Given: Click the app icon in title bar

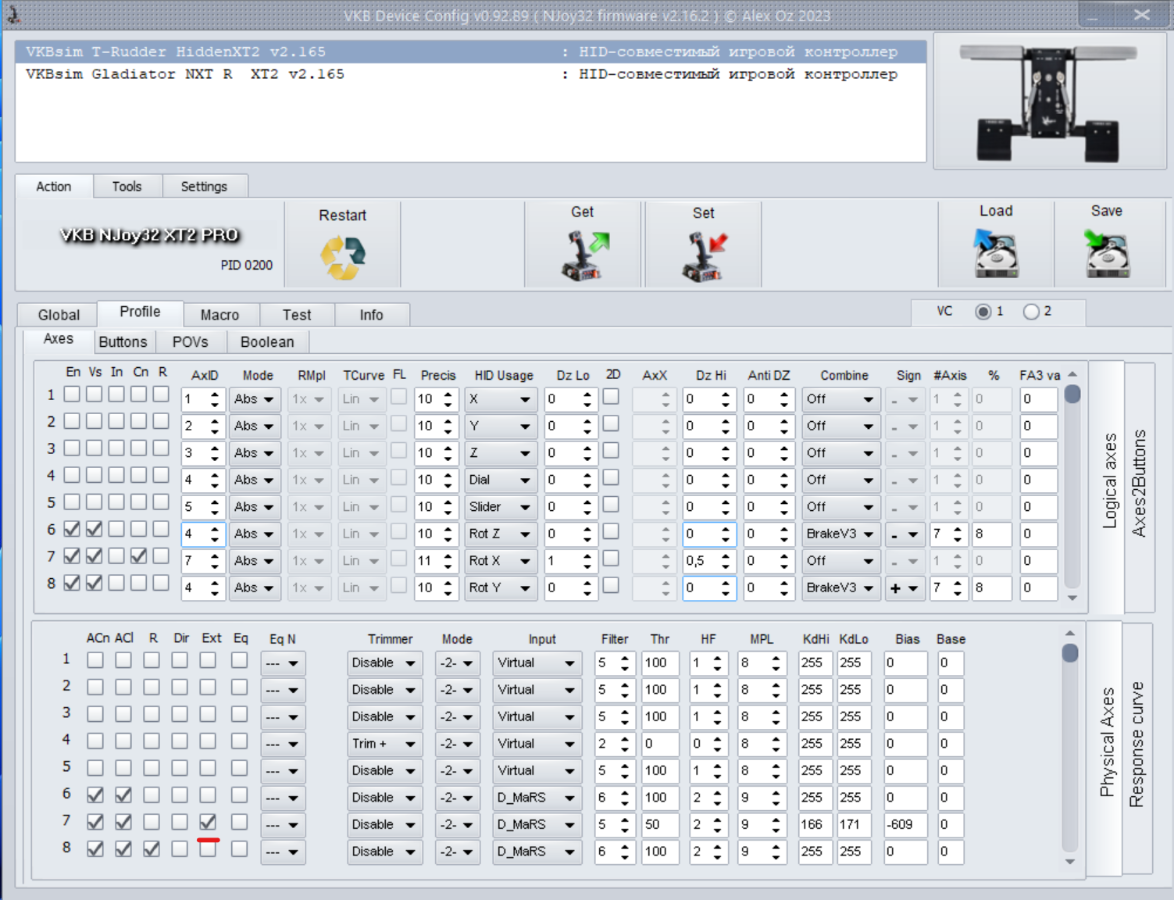Looking at the screenshot, I should click(12, 16).
